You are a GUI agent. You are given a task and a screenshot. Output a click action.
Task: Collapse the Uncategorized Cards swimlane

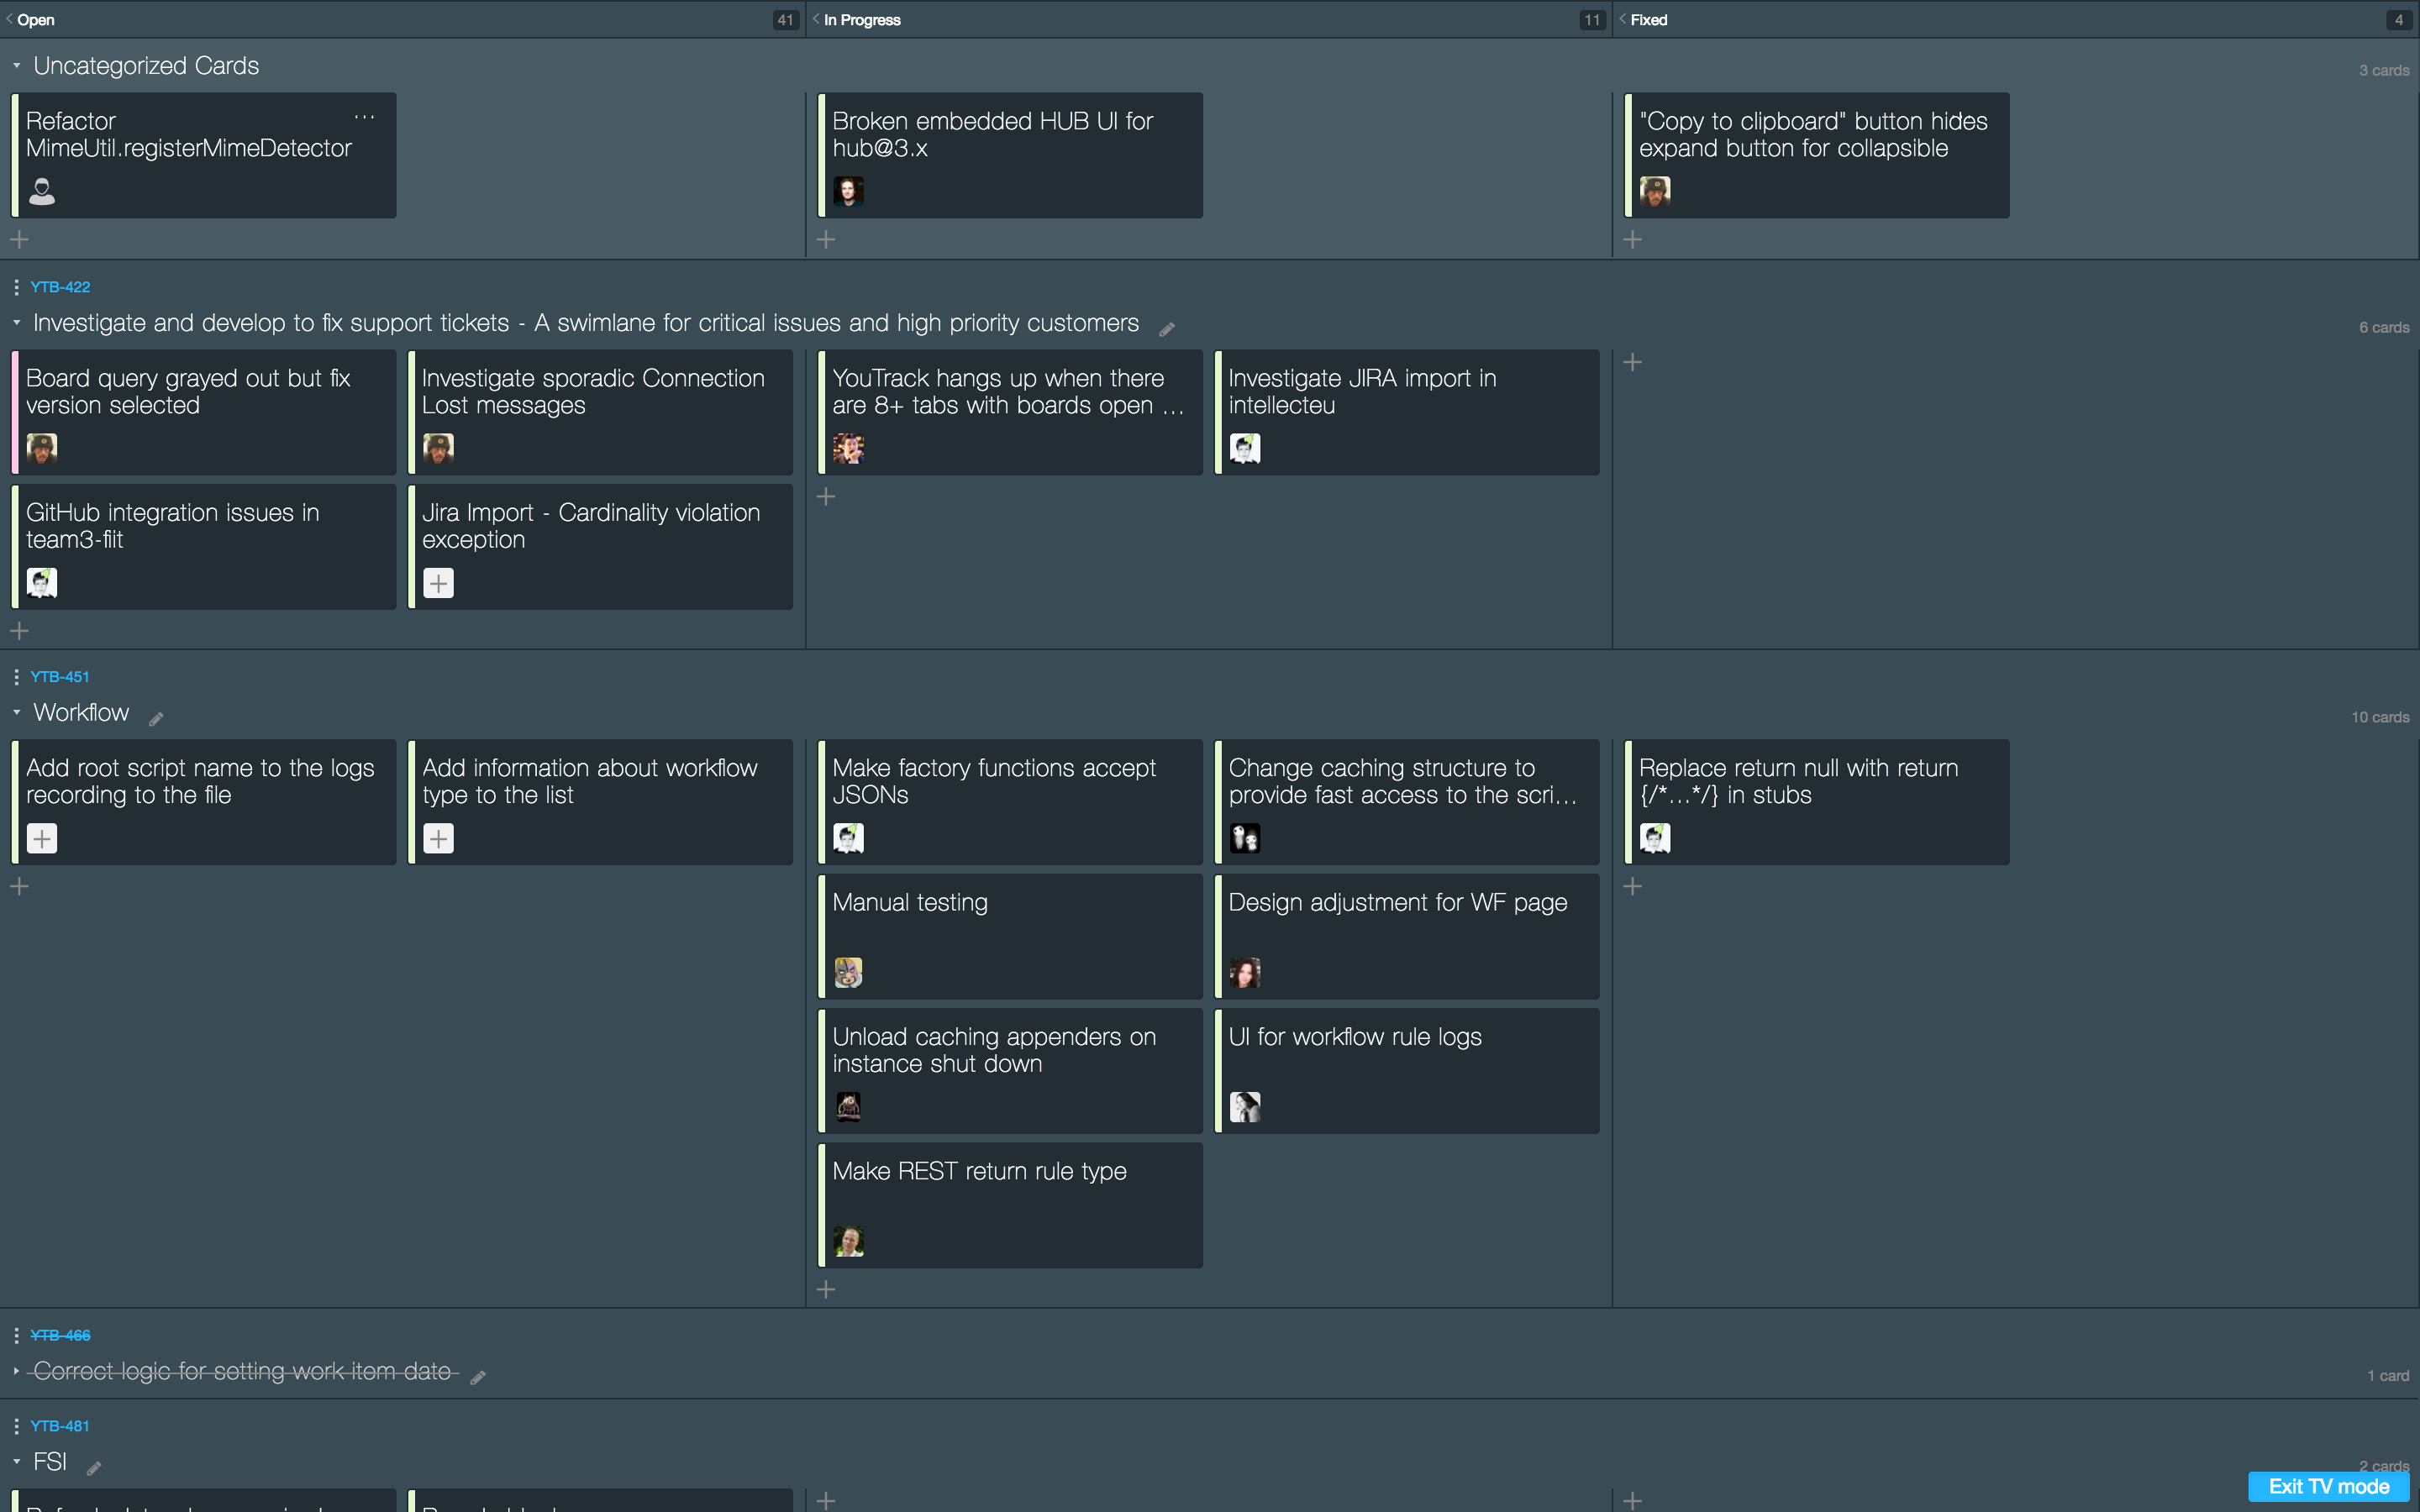pyautogui.click(x=17, y=66)
